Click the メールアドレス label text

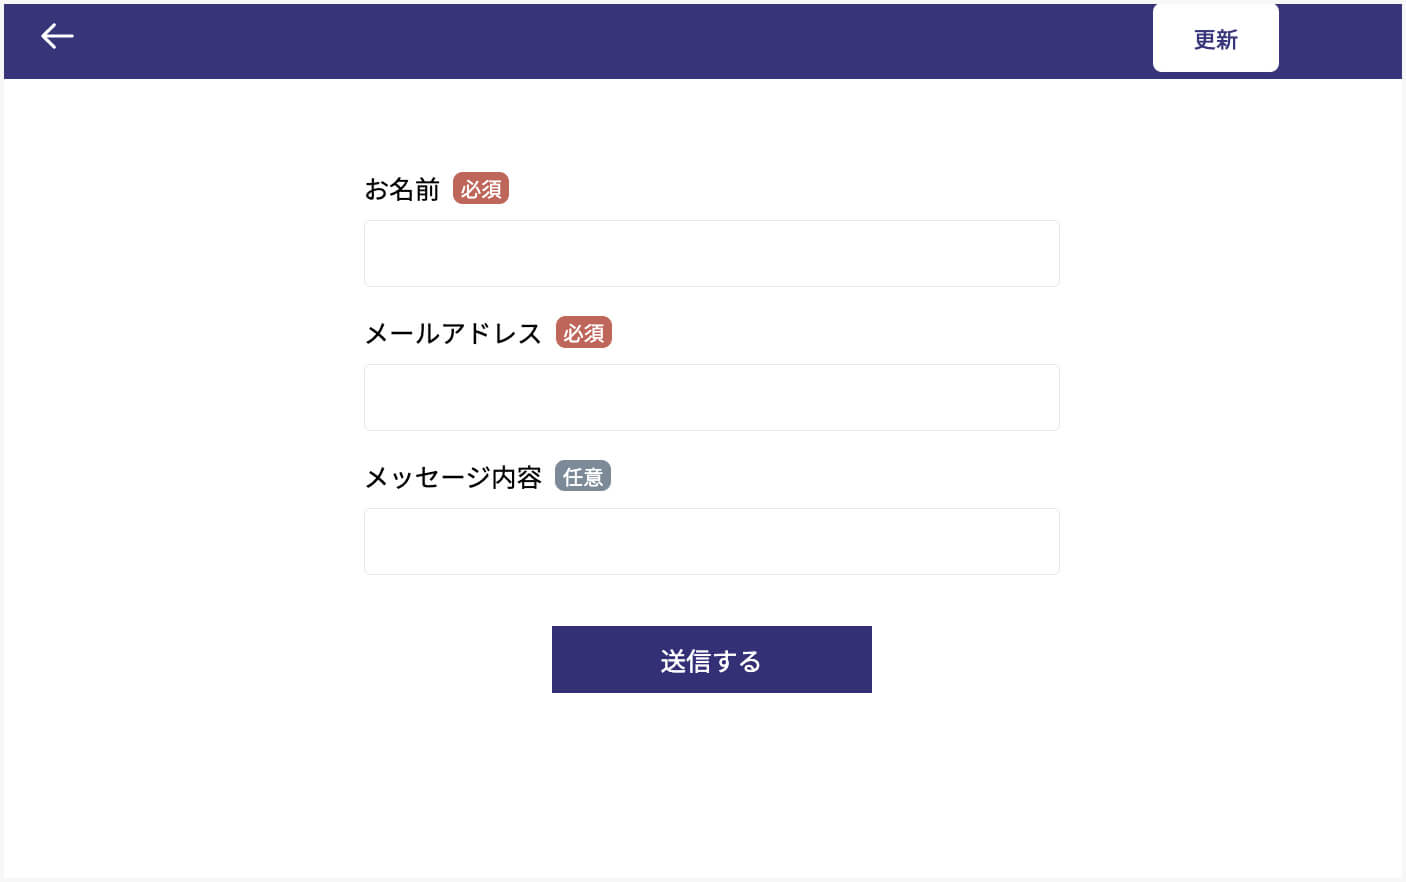pos(453,333)
